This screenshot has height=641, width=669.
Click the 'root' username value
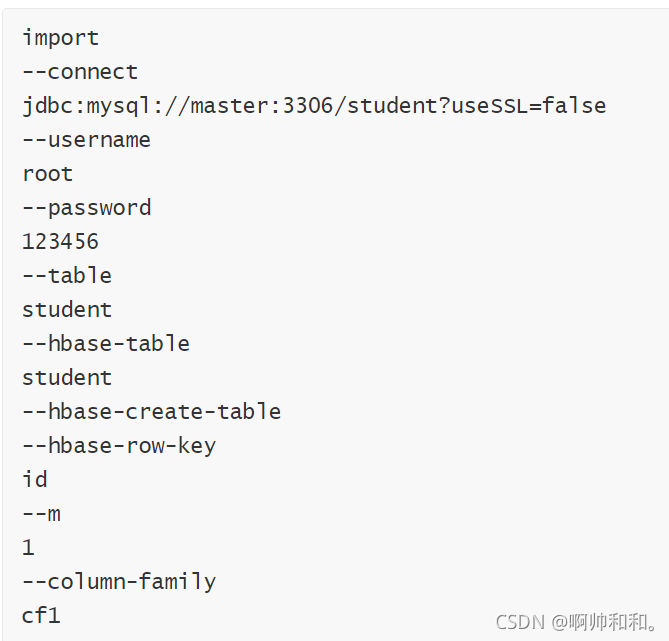[x=48, y=174]
